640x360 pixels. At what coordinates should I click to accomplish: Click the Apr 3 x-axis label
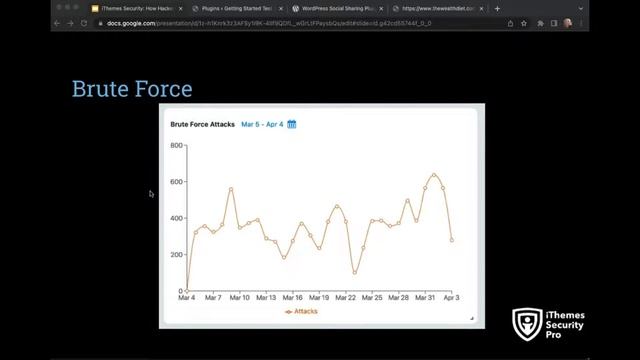tap(451, 298)
